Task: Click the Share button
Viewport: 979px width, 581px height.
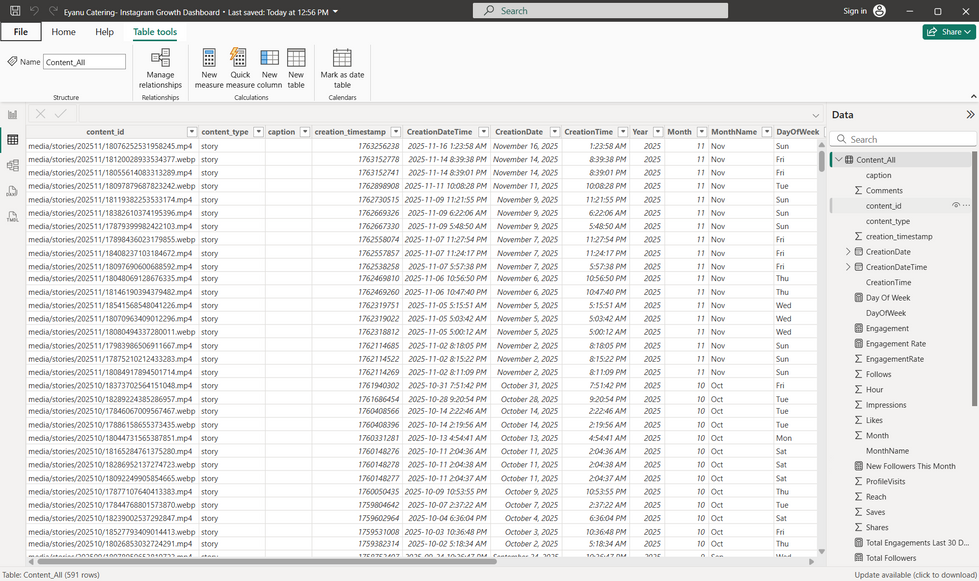Action: tap(948, 32)
